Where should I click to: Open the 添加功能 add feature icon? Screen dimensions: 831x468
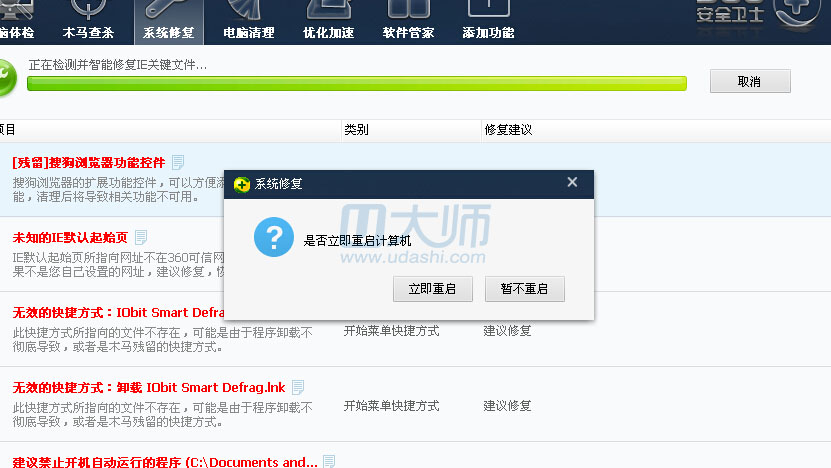[x=488, y=21]
